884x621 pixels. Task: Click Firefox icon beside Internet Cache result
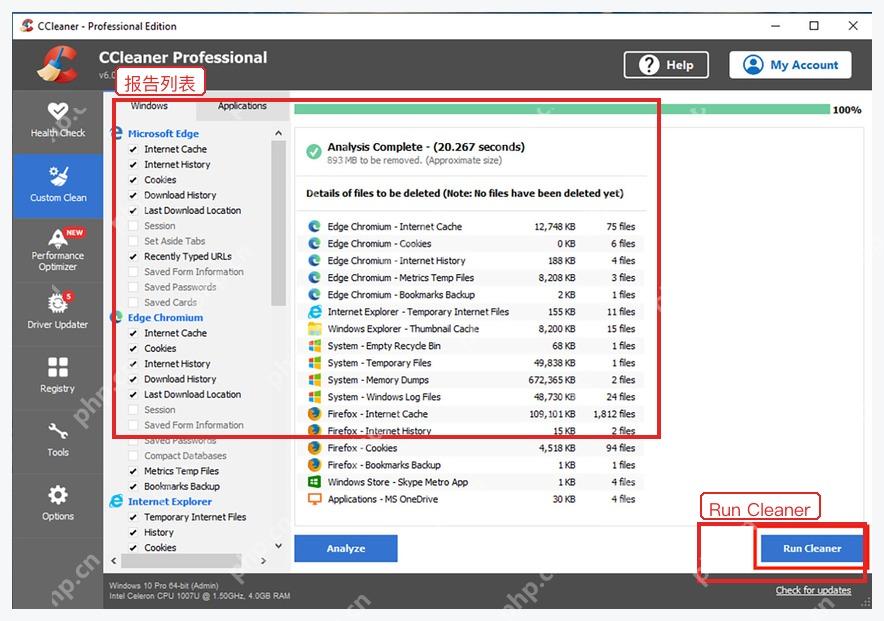tap(314, 414)
